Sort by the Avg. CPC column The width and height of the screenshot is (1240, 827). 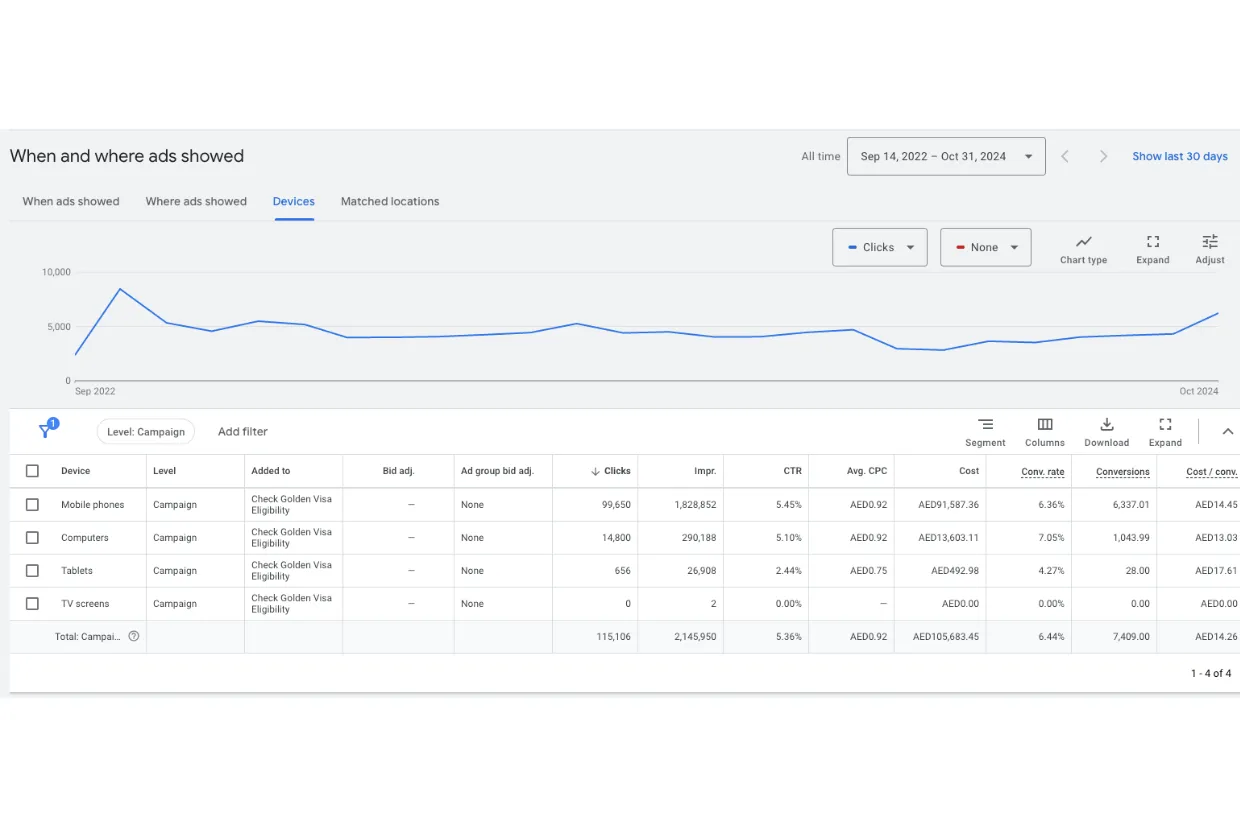point(866,471)
